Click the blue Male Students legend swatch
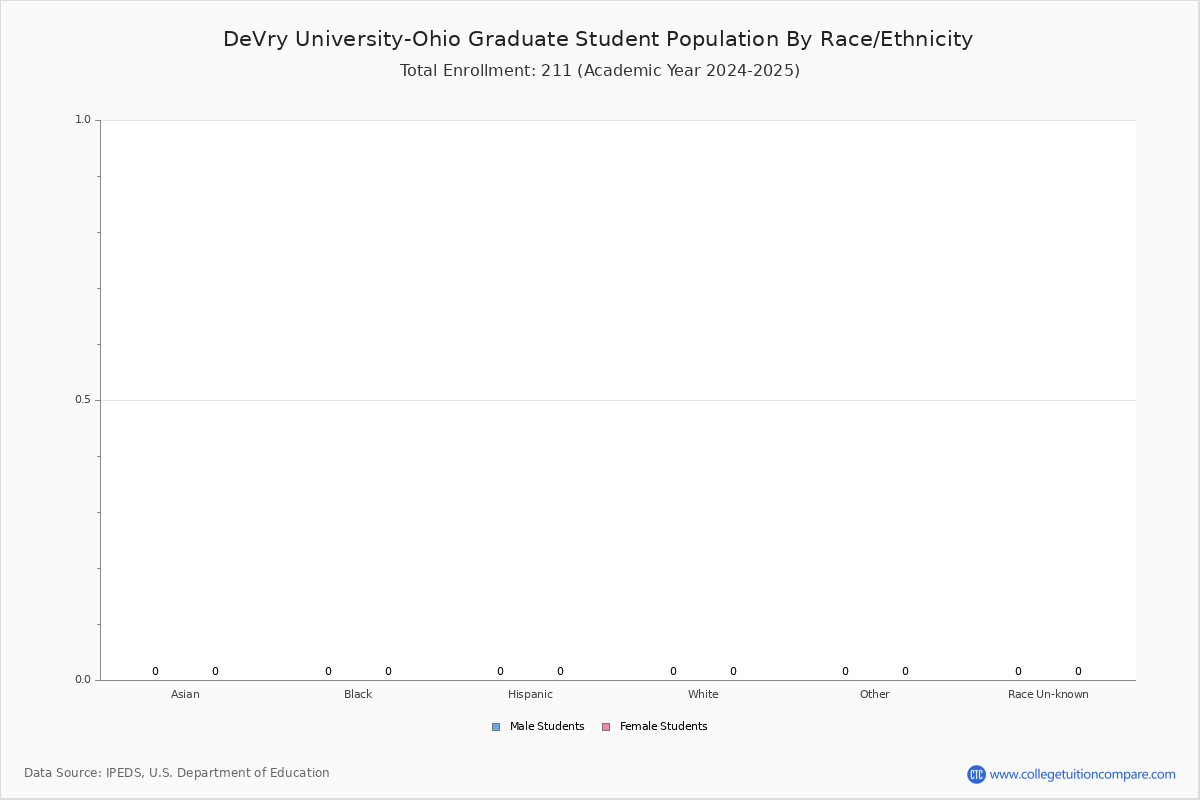Image resolution: width=1200 pixels, height=800 pixels. tap(496, 727)
